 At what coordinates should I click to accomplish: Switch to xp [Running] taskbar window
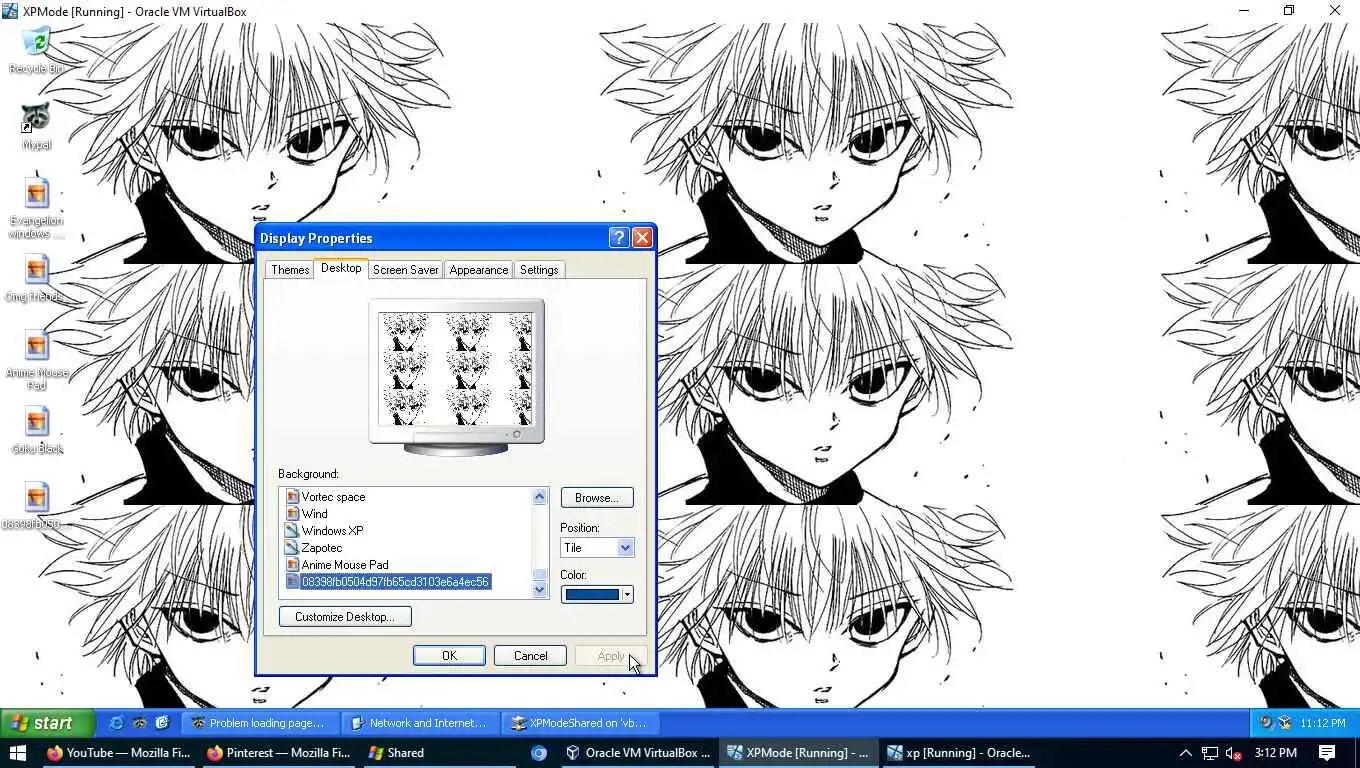tap(958, 753)
